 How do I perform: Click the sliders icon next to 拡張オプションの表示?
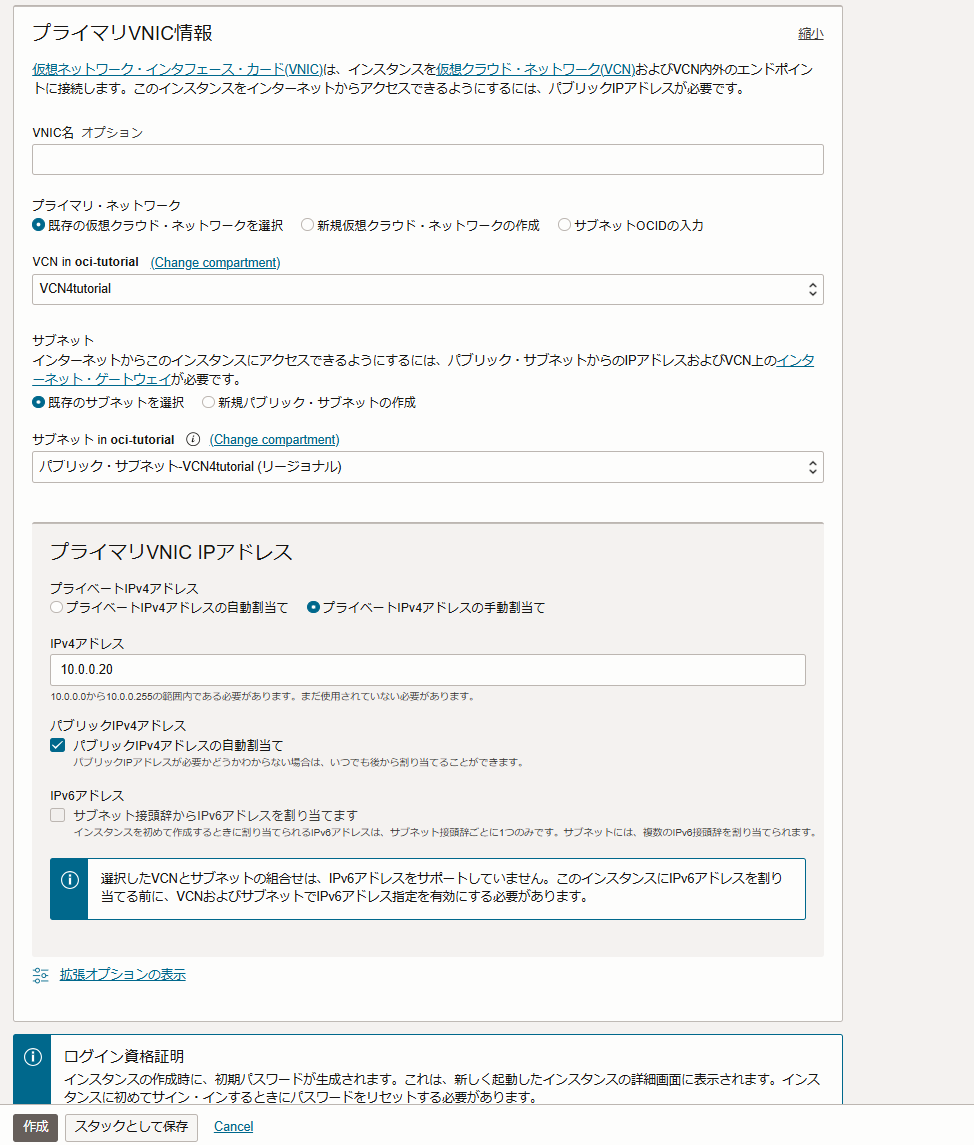40,974
